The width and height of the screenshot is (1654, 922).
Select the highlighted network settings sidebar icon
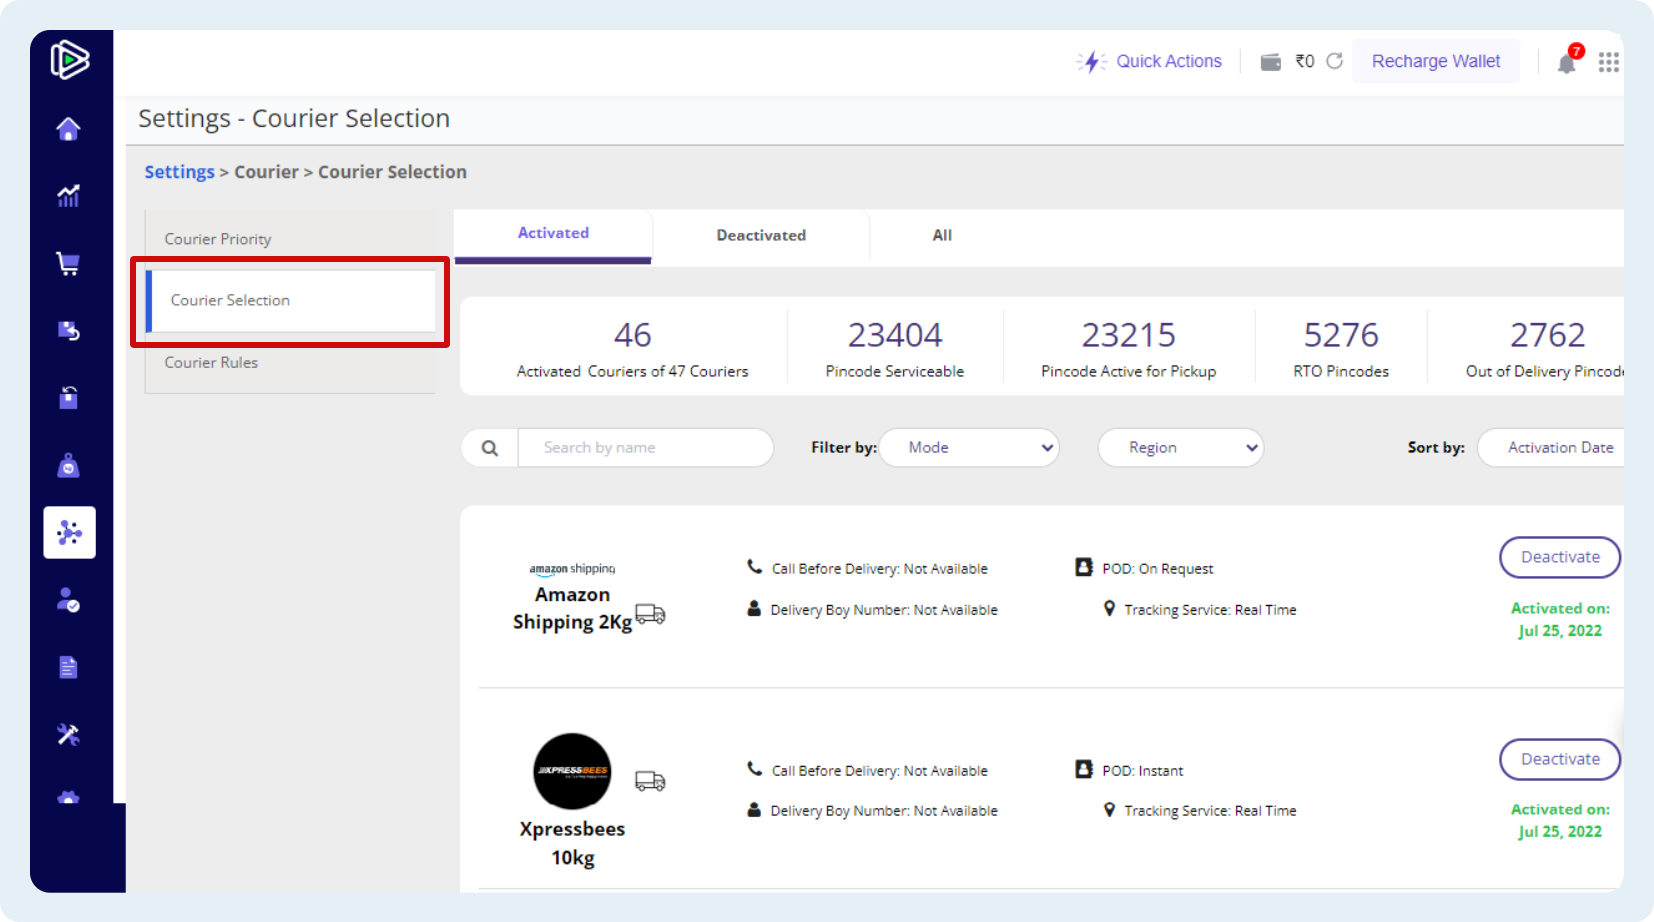point(69,532)
